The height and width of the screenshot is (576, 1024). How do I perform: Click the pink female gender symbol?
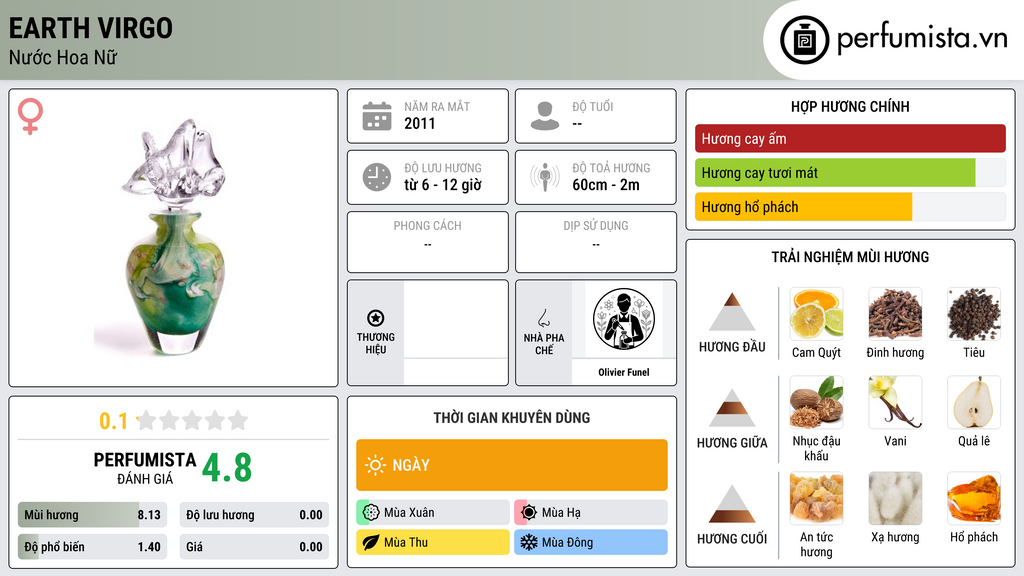pos(30,116)
